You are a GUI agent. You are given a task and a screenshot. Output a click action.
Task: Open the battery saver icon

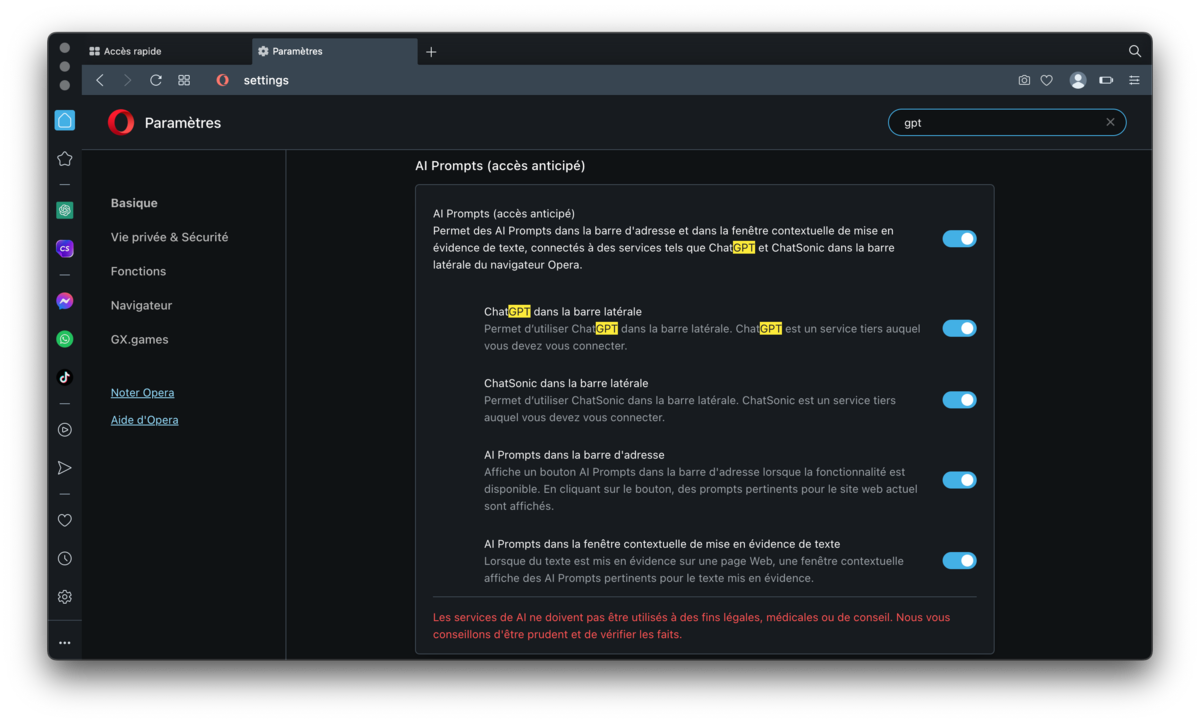tap(1106, 80)
